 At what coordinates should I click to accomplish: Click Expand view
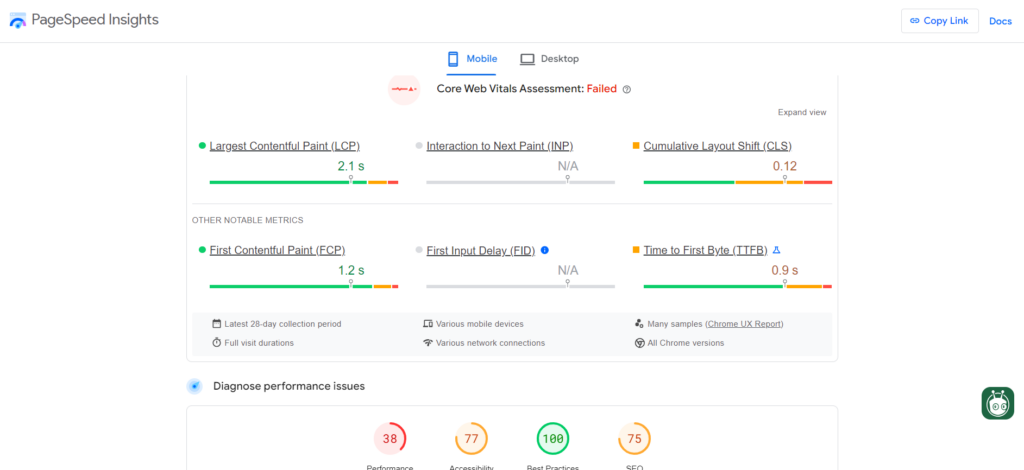pos(802,112)
